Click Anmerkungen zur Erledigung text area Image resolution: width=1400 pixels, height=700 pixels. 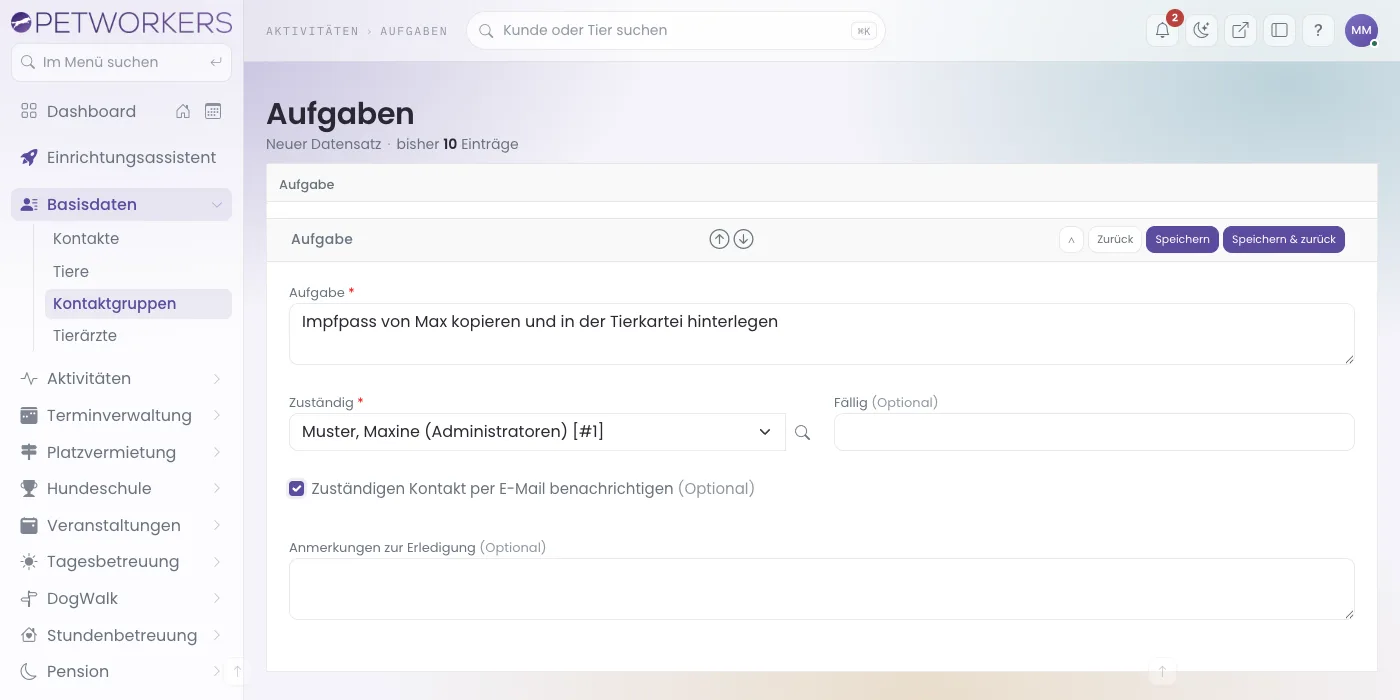point(821,589)
